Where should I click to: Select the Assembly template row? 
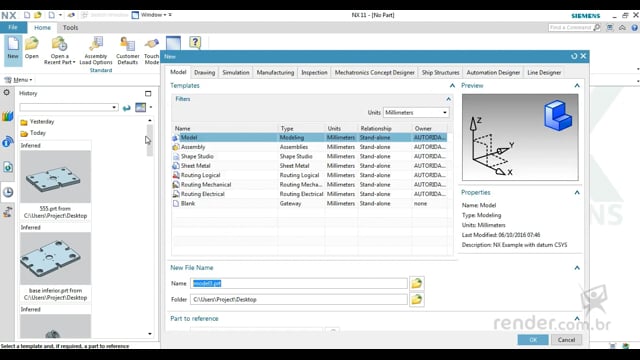[309, 147]
